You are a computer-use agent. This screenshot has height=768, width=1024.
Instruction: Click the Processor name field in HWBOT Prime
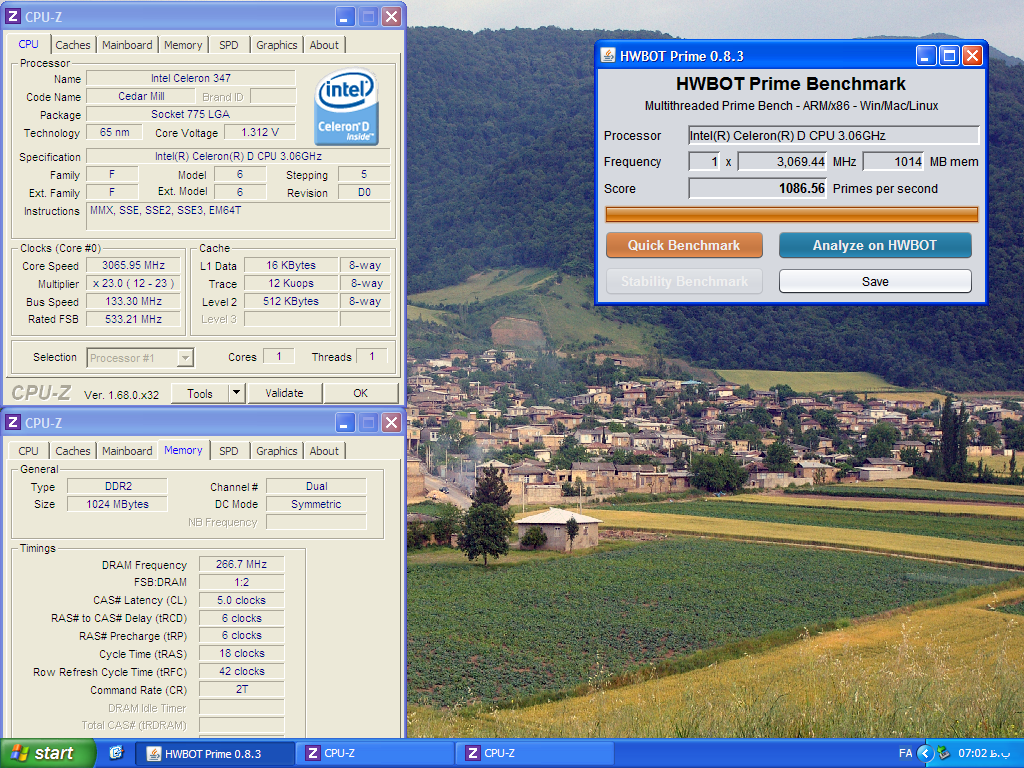click(834, 135)
